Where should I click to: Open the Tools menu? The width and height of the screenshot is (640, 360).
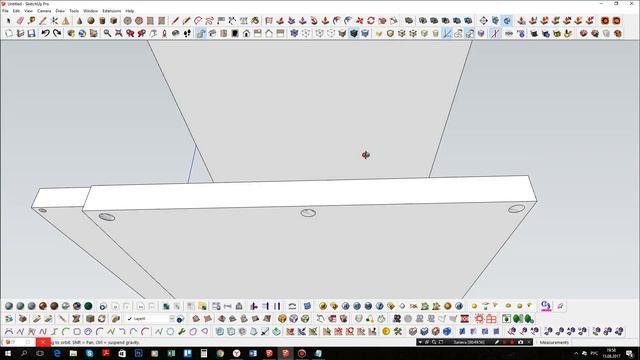pyautogui.click(x=74, y=11)
